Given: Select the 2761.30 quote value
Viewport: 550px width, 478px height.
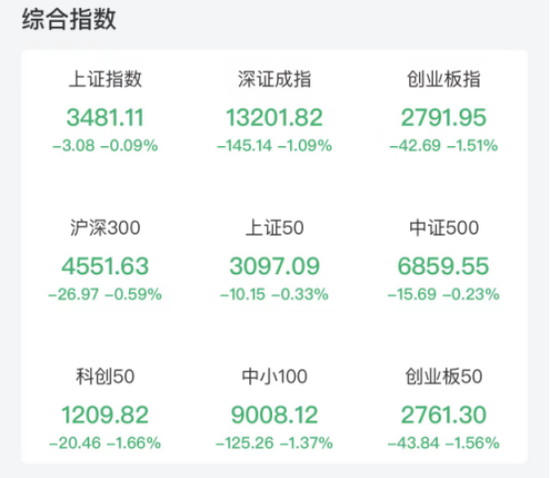Looking at the screenshot, I should [444, 415].
